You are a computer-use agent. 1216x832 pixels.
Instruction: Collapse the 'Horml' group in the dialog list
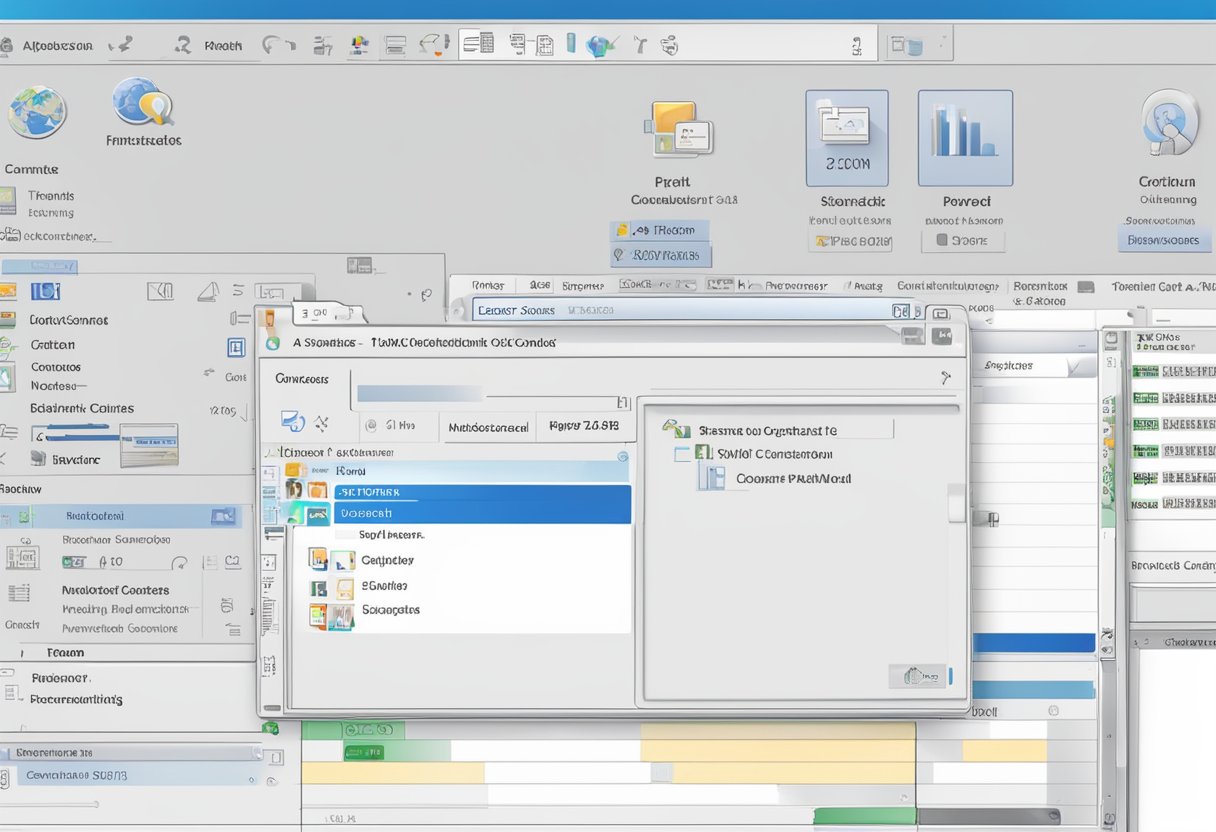point(293,469)
